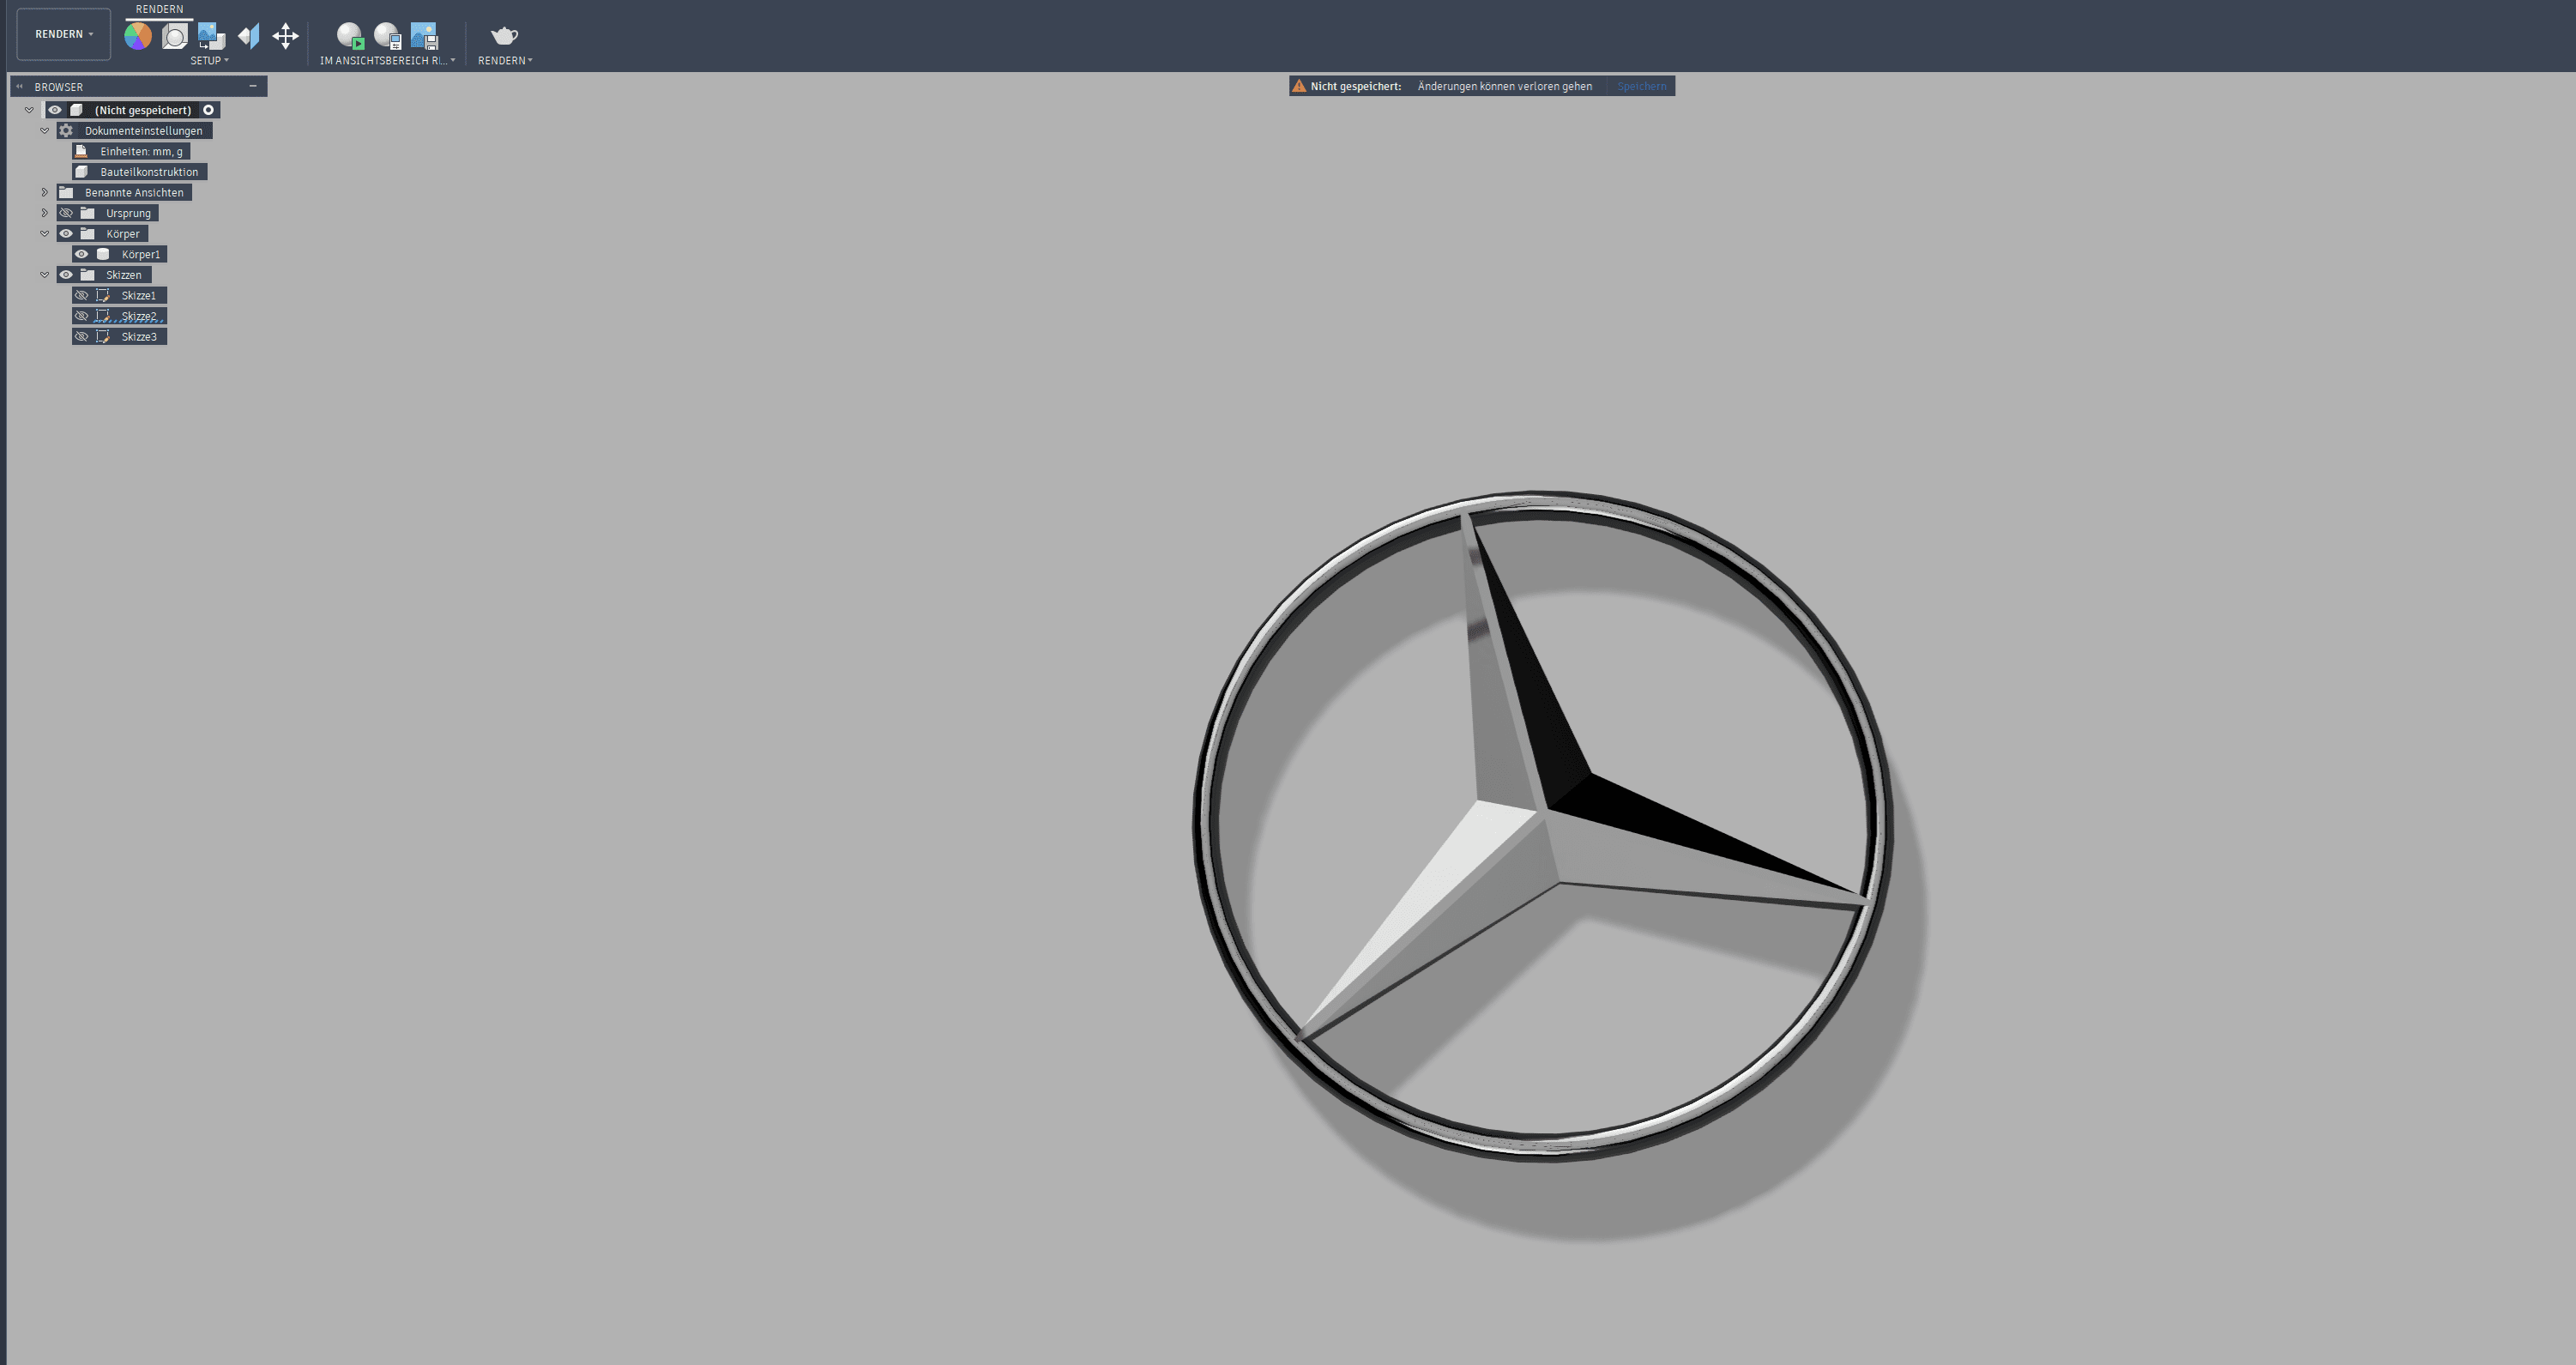Minimize the Browser panel with the dash
This screenshot has width=2576, height=1365.
point(253,86)
